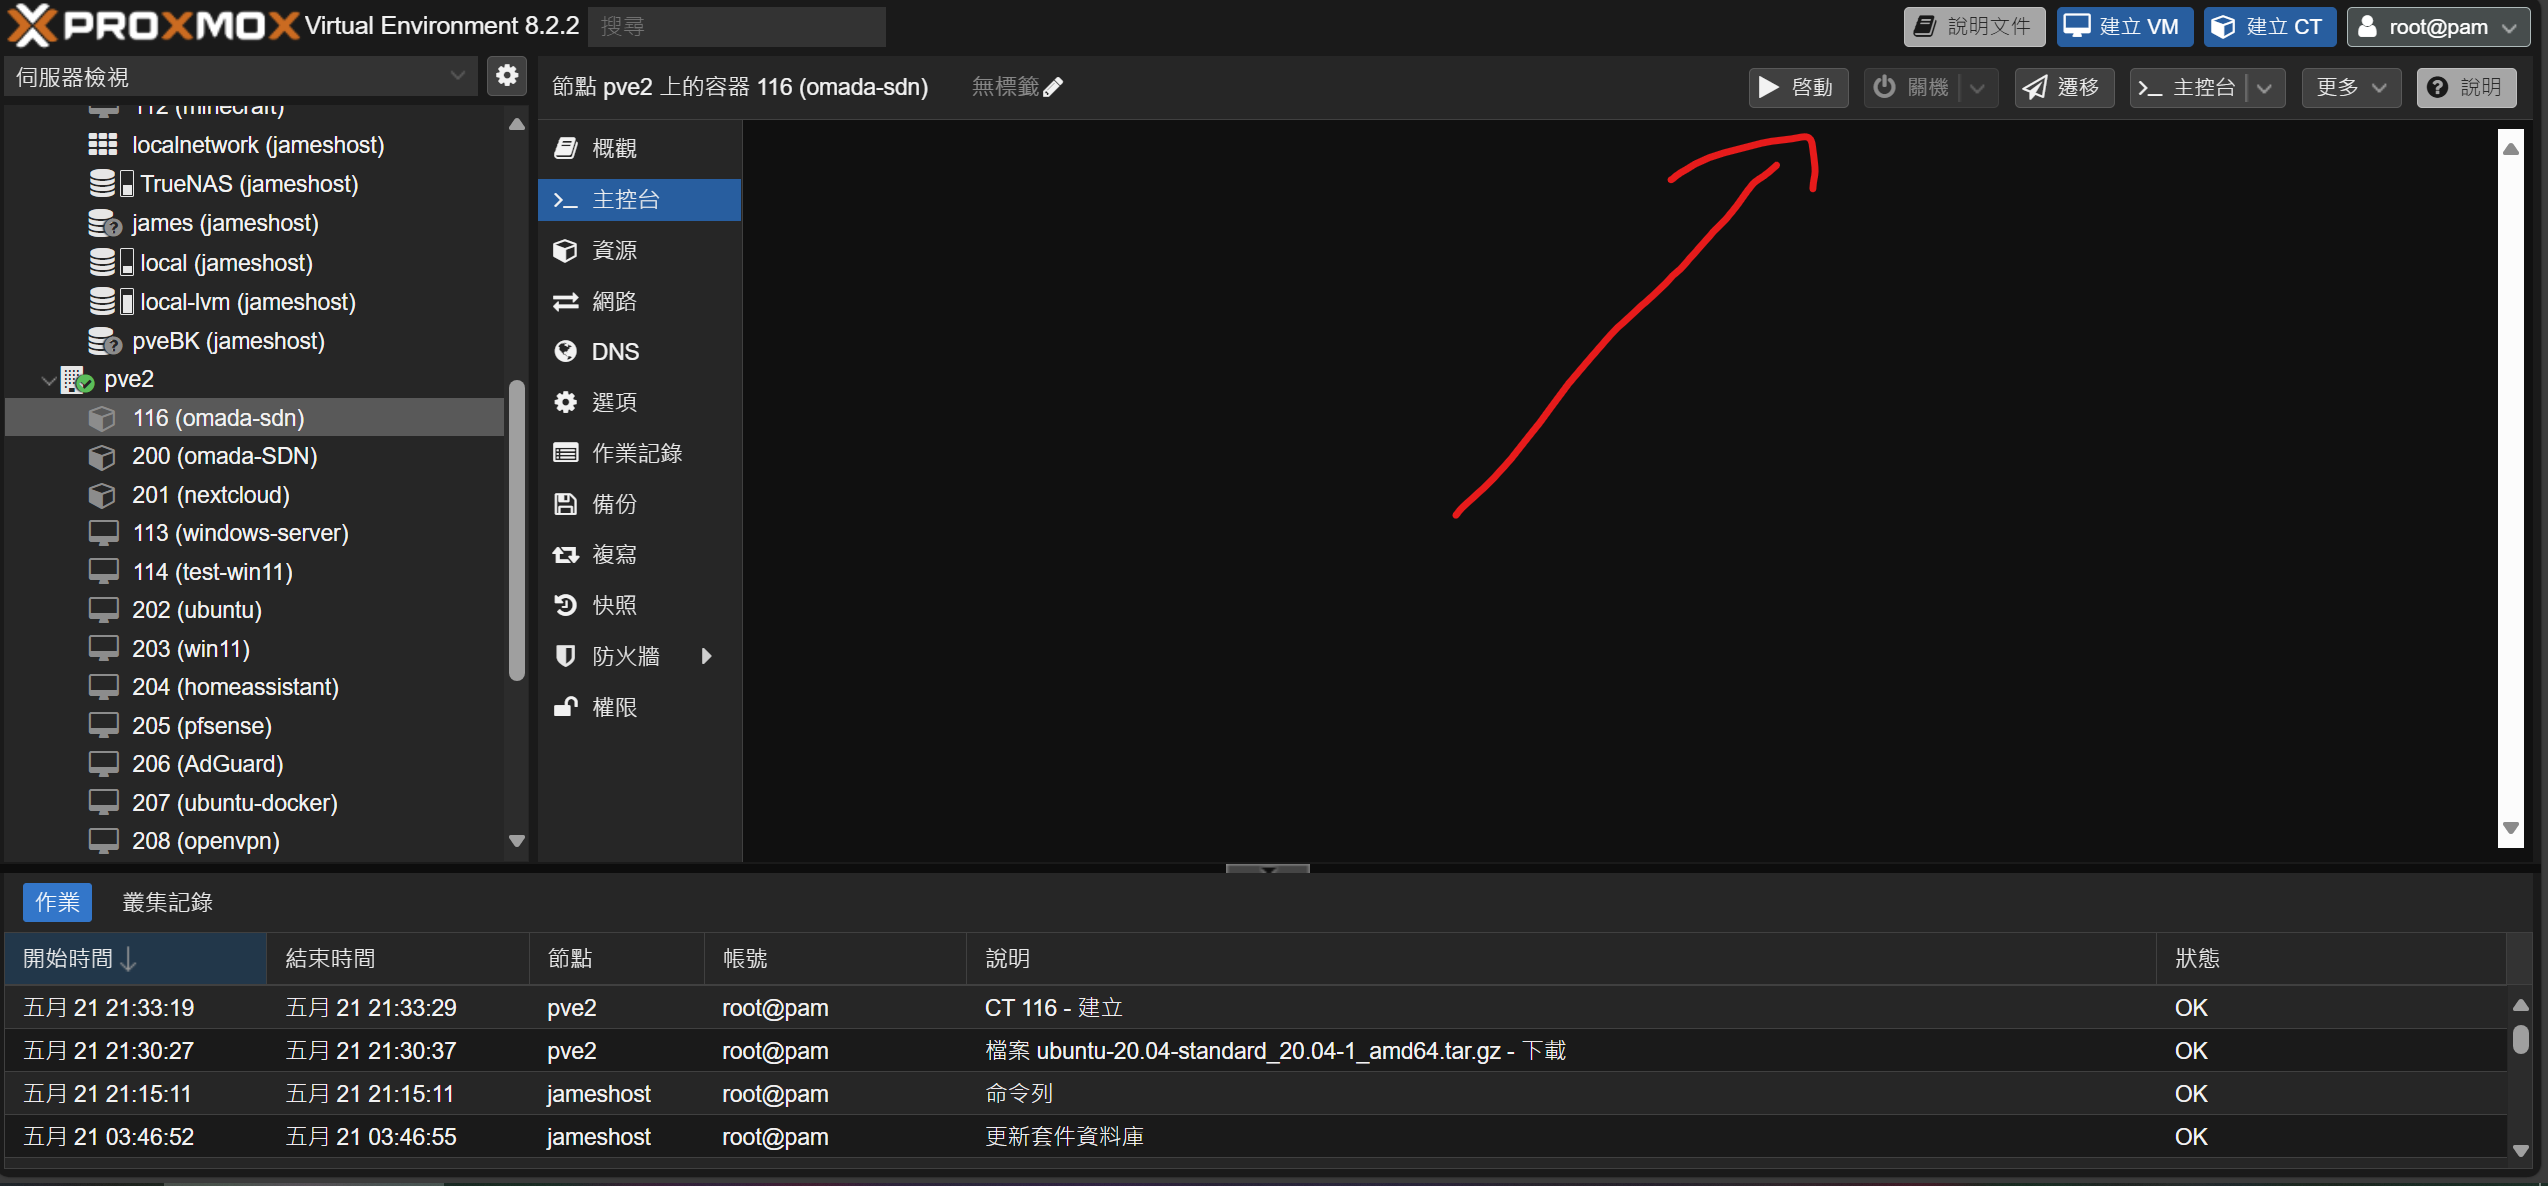This screenshot has width=2548, height=1186.
Task: Open the Overview (概觀) panel for container 116
Action: tap(615, 148)
